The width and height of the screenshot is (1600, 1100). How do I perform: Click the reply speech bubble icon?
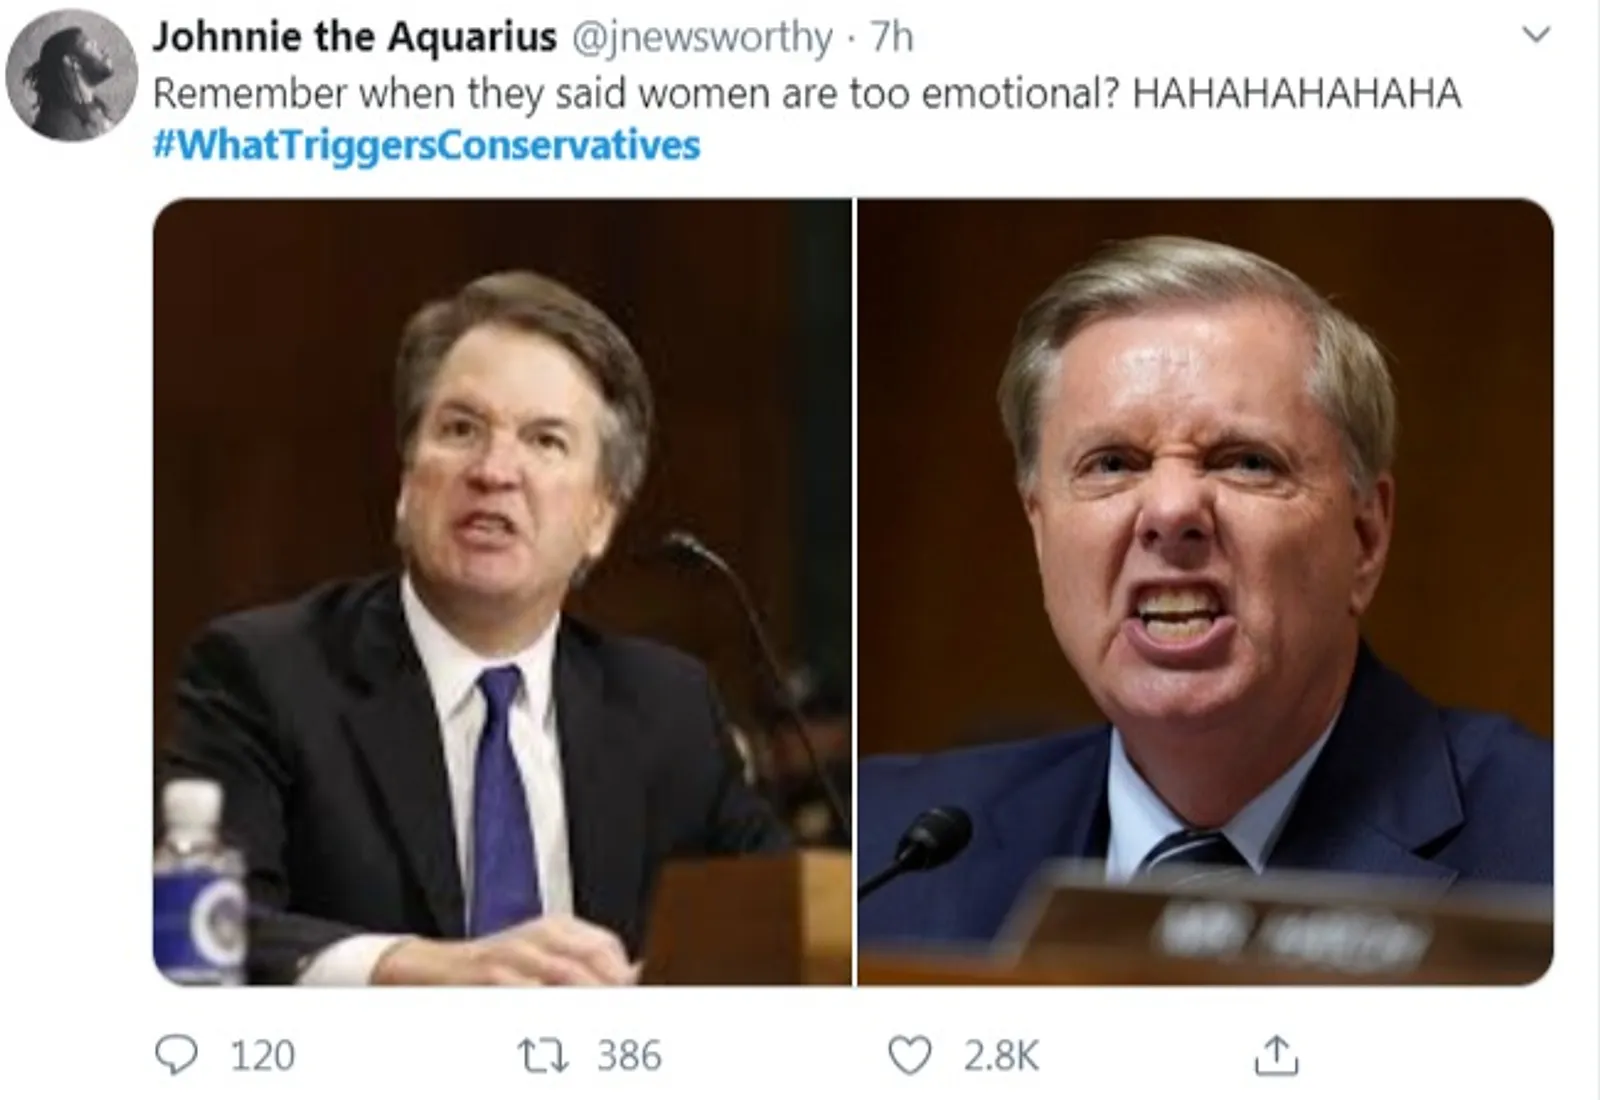[x=177, y=1055]
